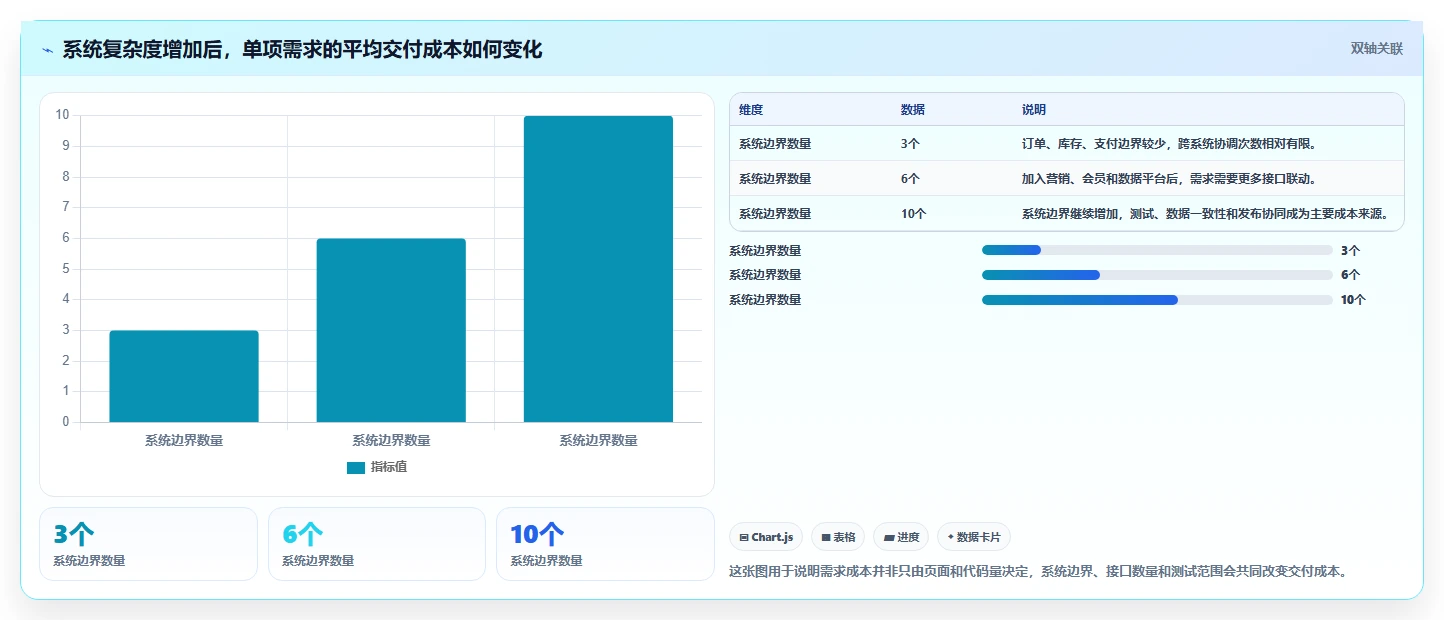Select the 数据卡片 tag chip
This screenshot has width=1444, height=620.
pos(974,537)
